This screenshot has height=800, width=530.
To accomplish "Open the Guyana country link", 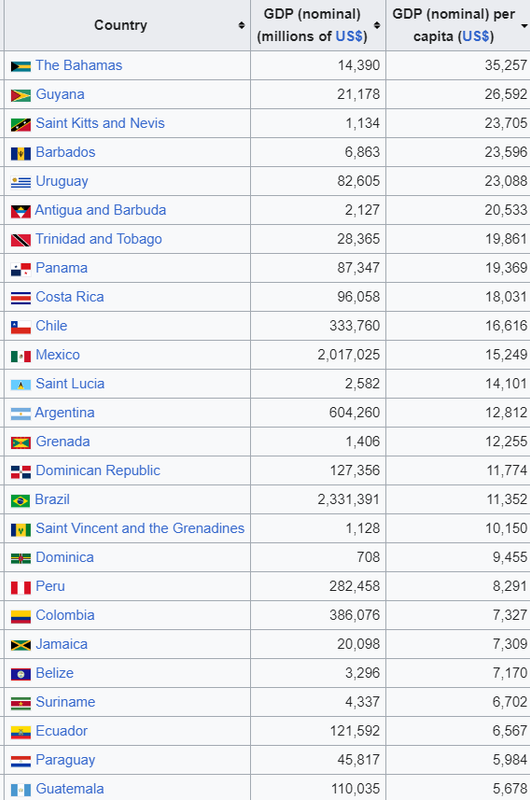I will 60,94.
